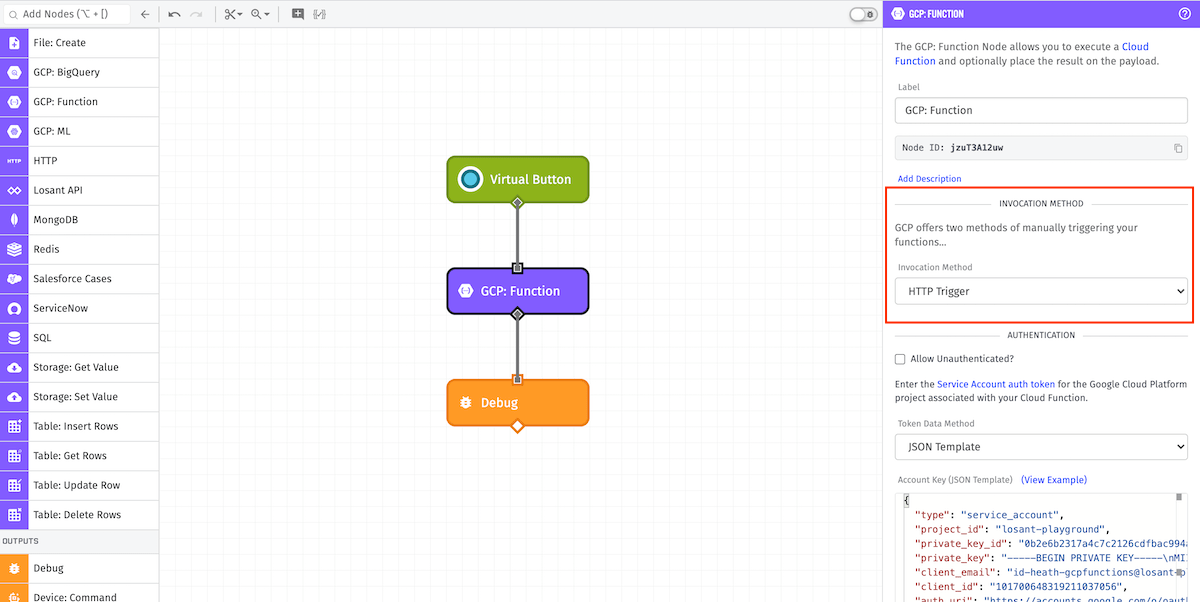The width and height of the screenshot is (1200, 602).
Task: Open the Invocation Method HTTP Trigger dropdown
Action: [1041, 291]
